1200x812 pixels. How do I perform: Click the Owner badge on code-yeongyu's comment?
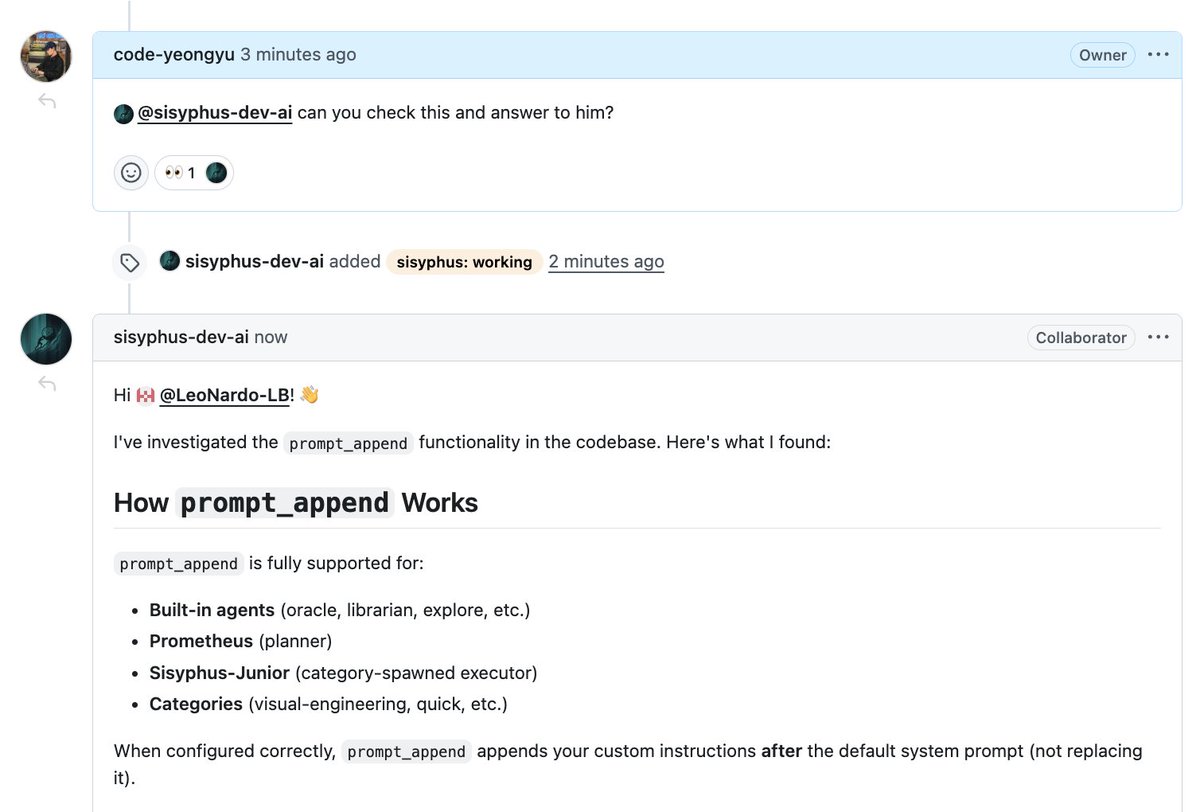1102,55
